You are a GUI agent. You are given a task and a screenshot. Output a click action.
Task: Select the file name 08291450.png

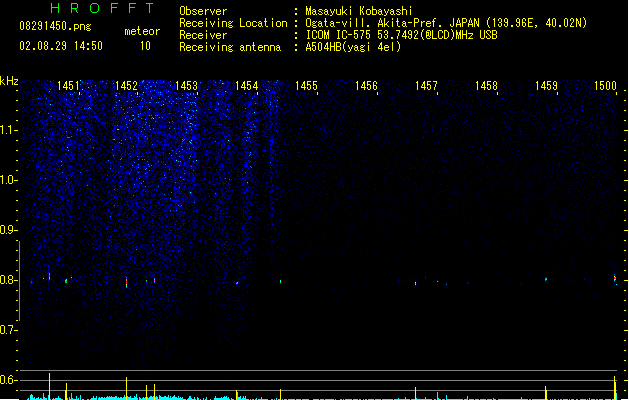pos(55,26)
